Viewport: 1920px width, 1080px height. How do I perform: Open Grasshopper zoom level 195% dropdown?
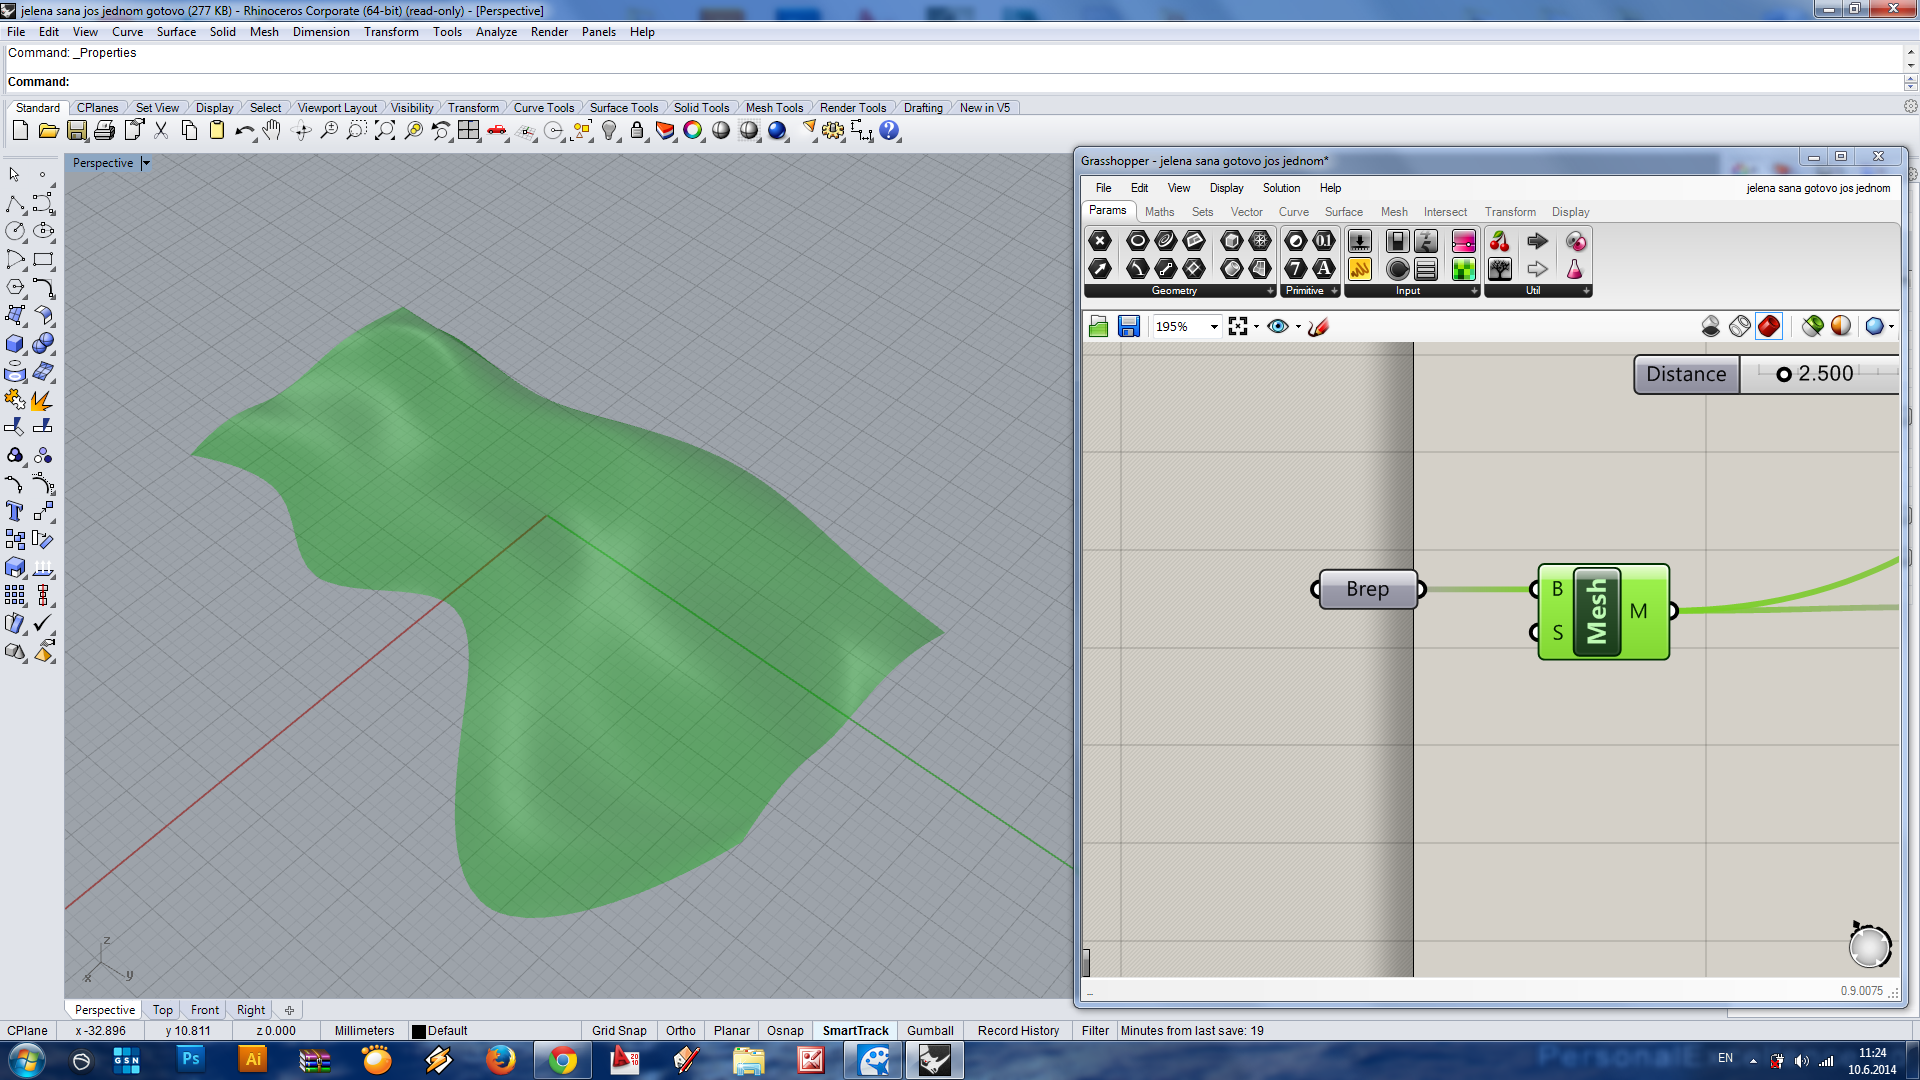(1214, 327)
